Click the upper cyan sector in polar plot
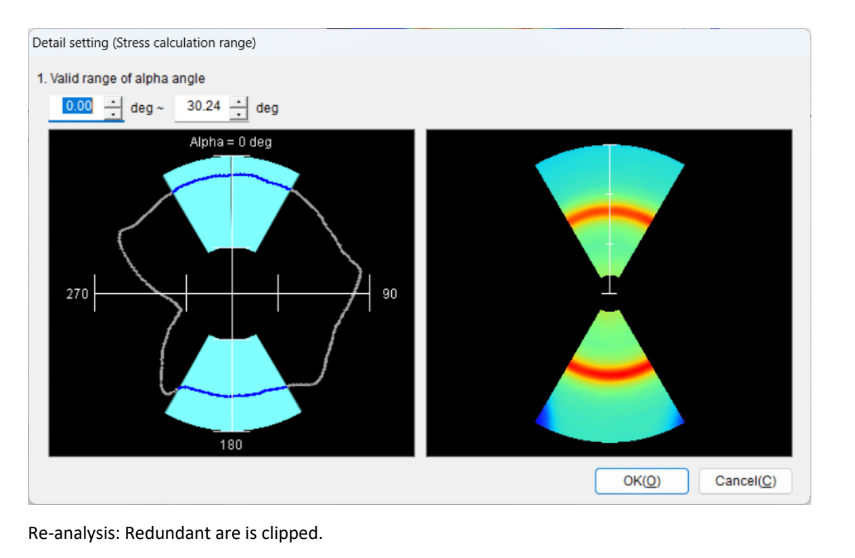This screenshot has height=558, width=855. click(x=232, y=215)
